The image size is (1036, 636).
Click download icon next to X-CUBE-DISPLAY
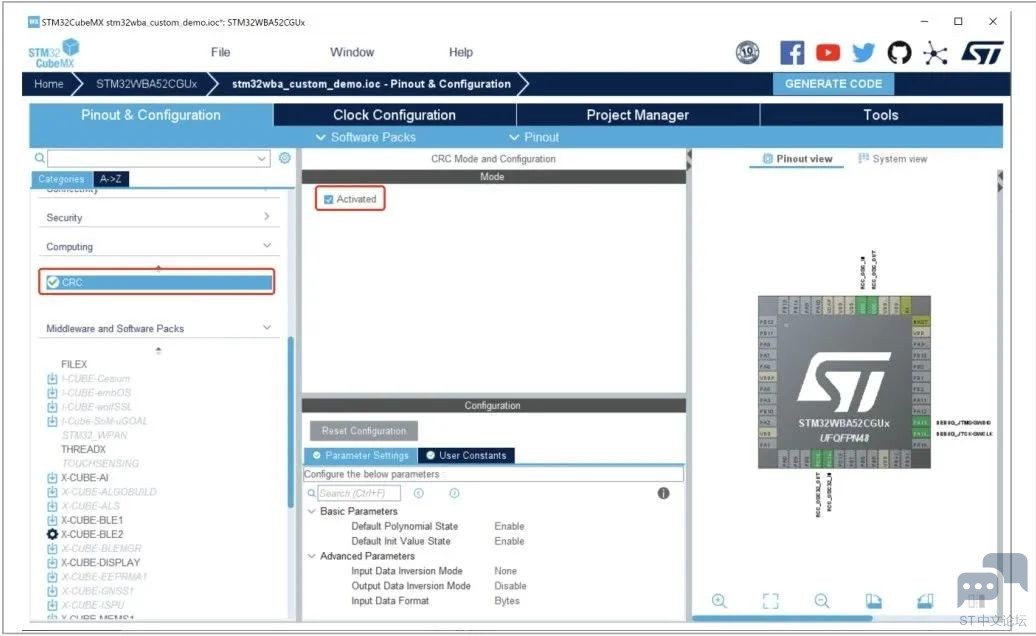click(x=52, y=563)
